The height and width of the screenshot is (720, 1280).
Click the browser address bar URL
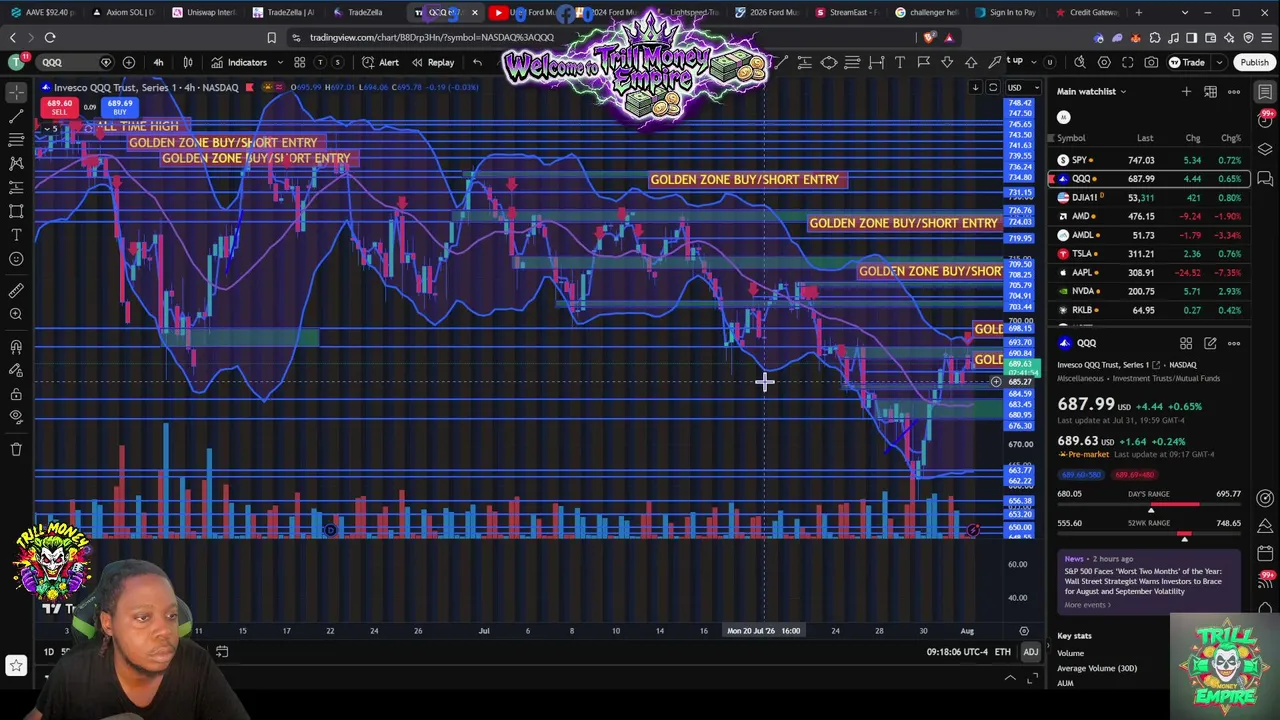pos(432,38)
